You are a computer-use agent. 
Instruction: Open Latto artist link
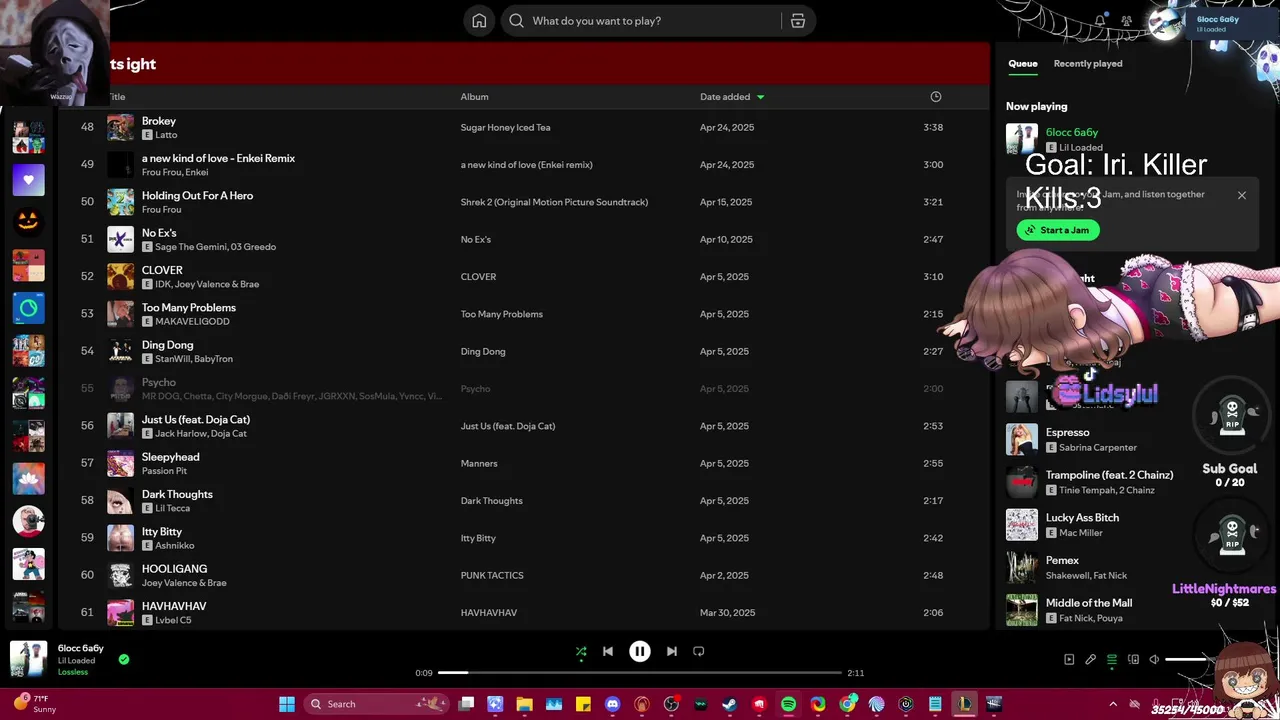[166, 135]
